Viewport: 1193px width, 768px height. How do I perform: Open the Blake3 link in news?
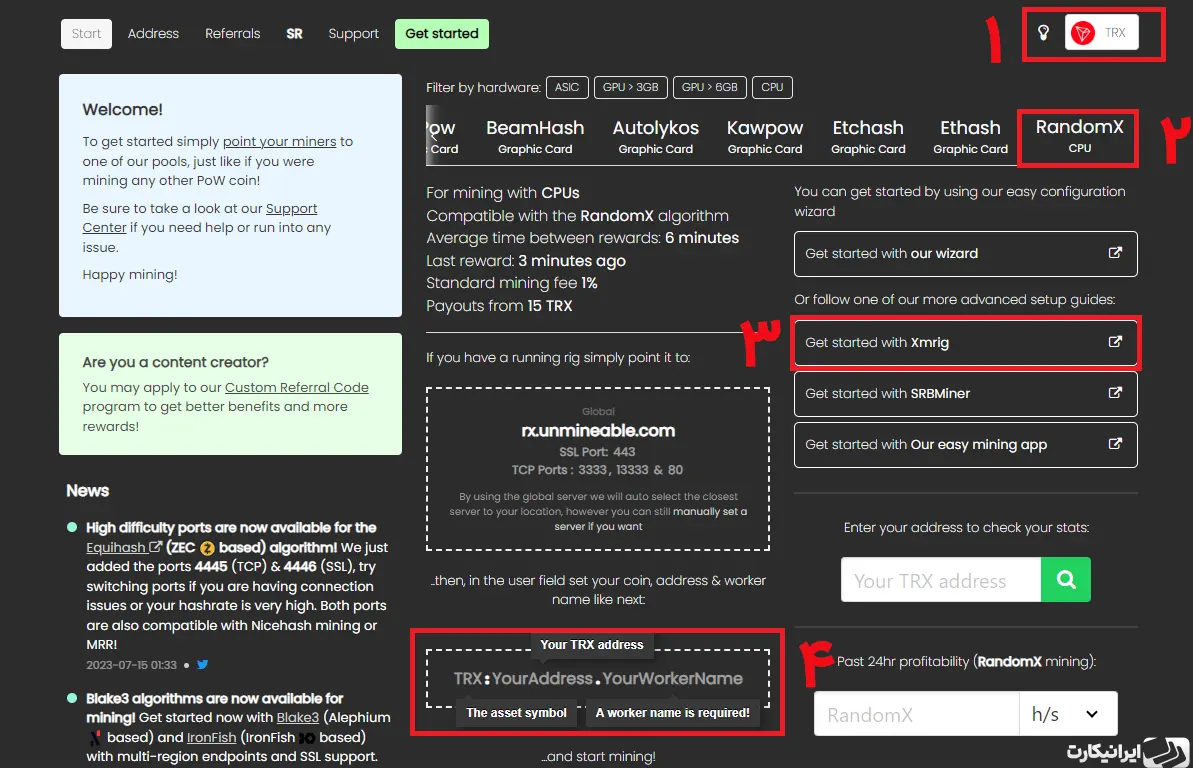297,717
